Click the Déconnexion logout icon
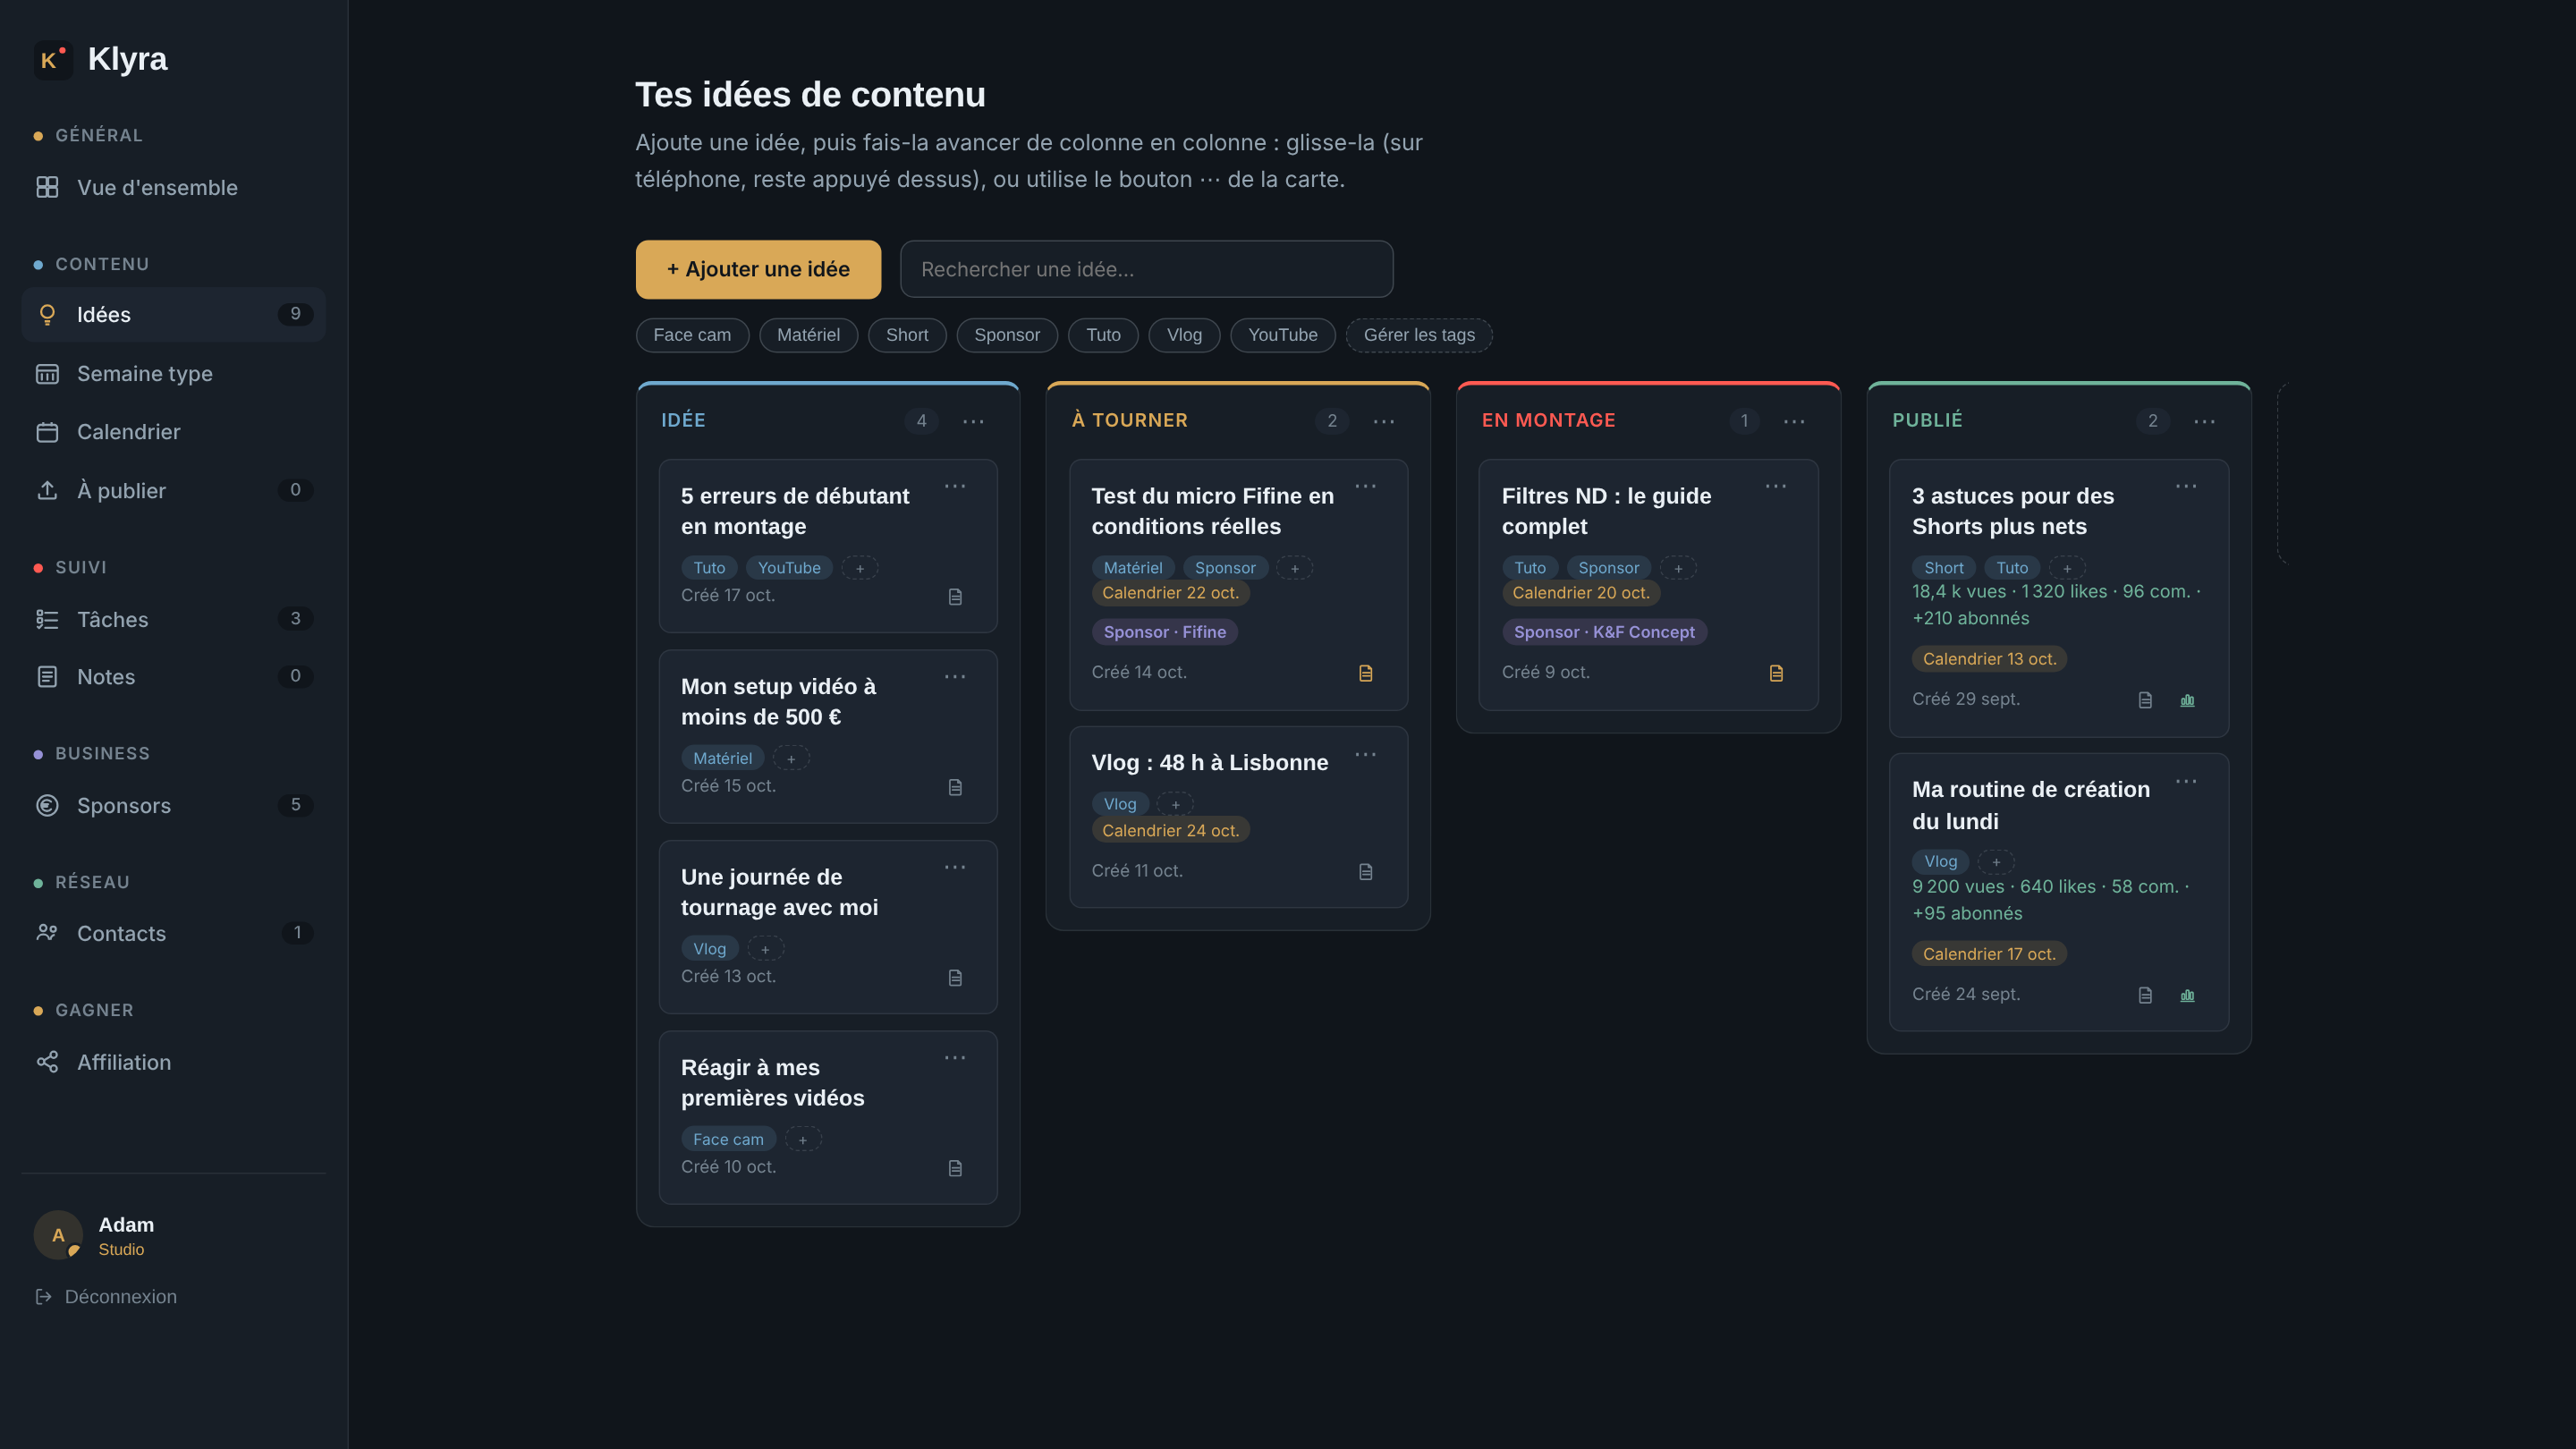 point(44,1297)
